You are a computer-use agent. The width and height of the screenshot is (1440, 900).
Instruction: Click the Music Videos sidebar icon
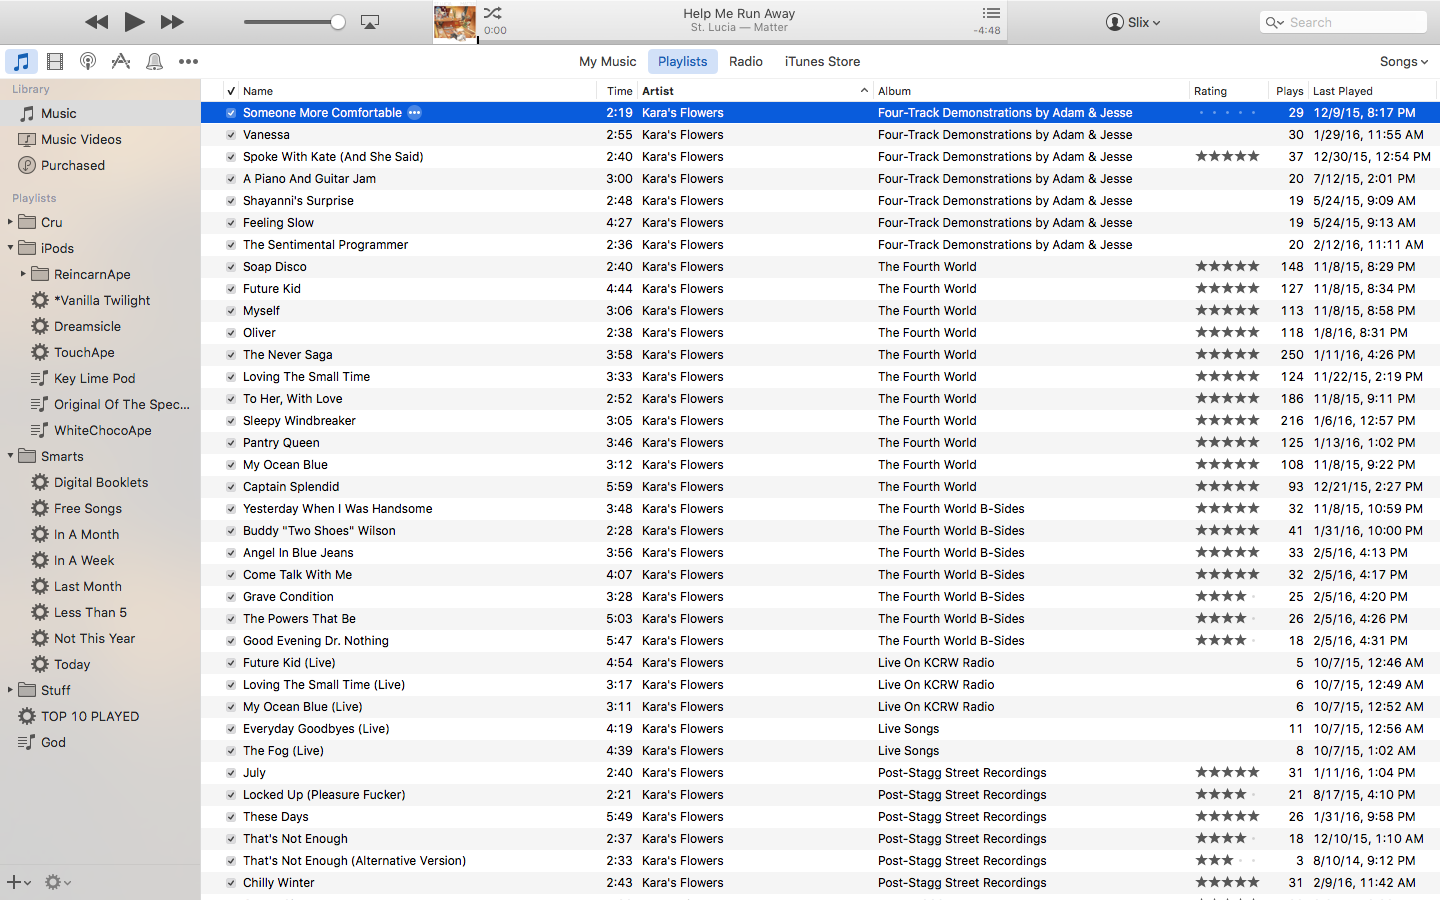pyautogui.click(x=27, y=139)
